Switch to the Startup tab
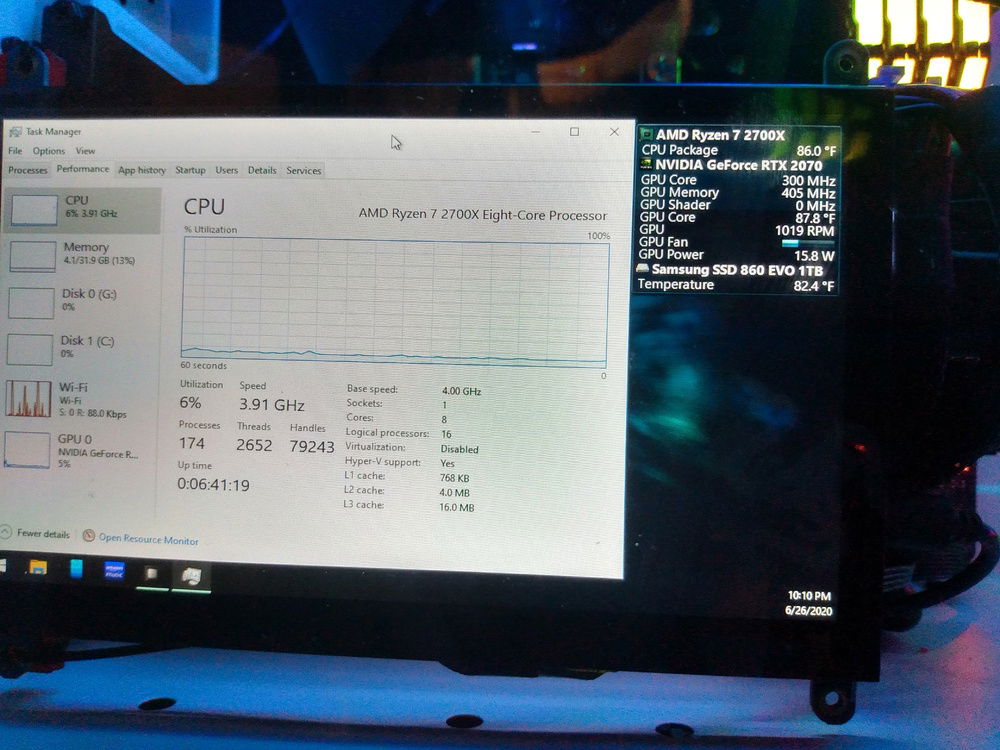Screen dimensions: 1000x750 (x=190, y=170)
